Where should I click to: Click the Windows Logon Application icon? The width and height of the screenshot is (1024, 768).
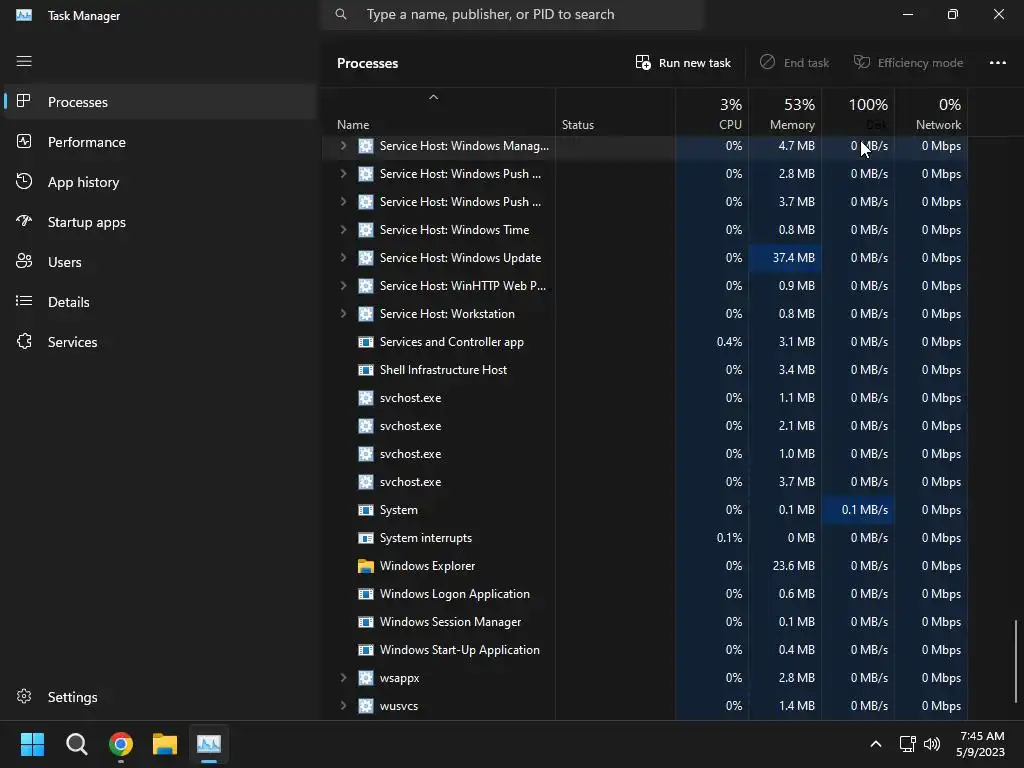click(366, 594)
